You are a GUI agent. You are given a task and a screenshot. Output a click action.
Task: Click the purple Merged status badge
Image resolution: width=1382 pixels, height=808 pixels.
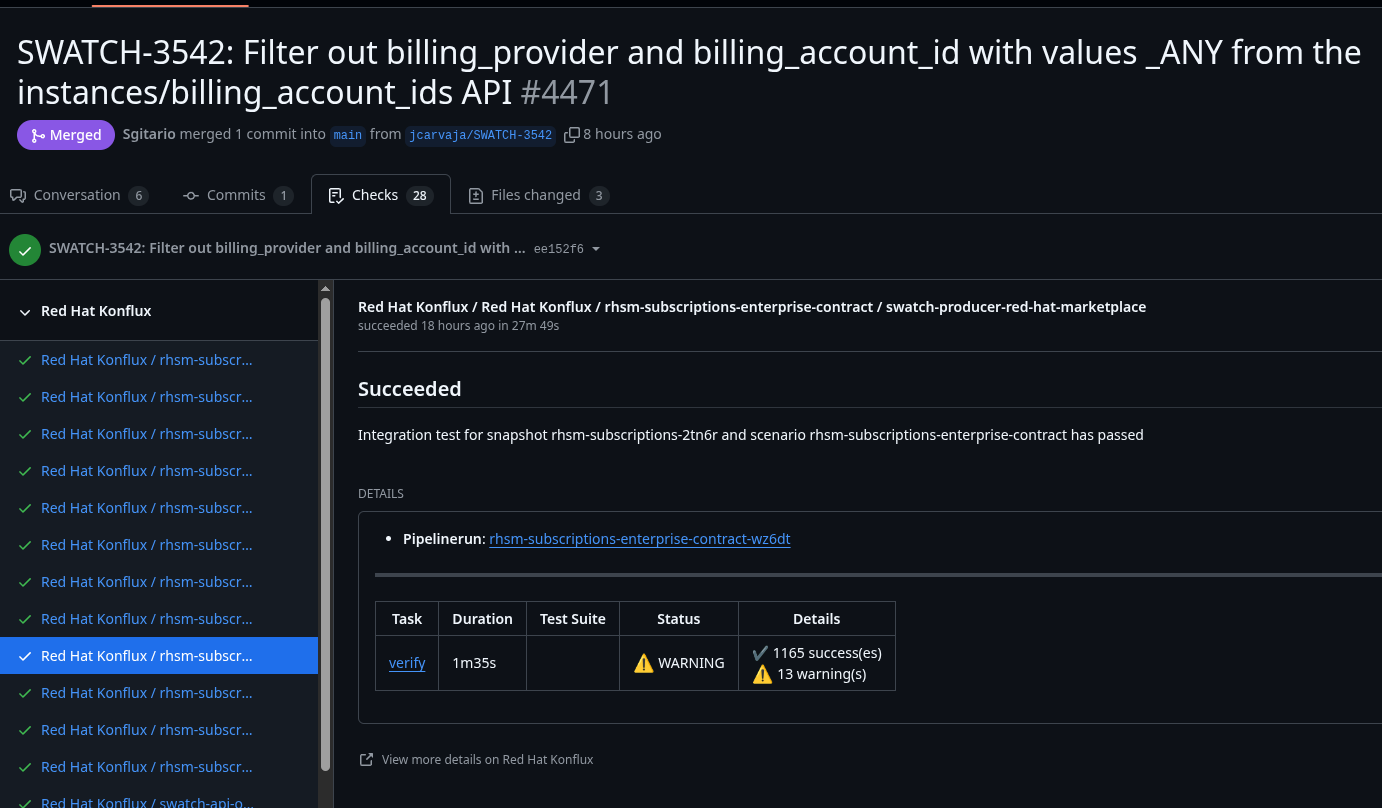coord(66,135)
